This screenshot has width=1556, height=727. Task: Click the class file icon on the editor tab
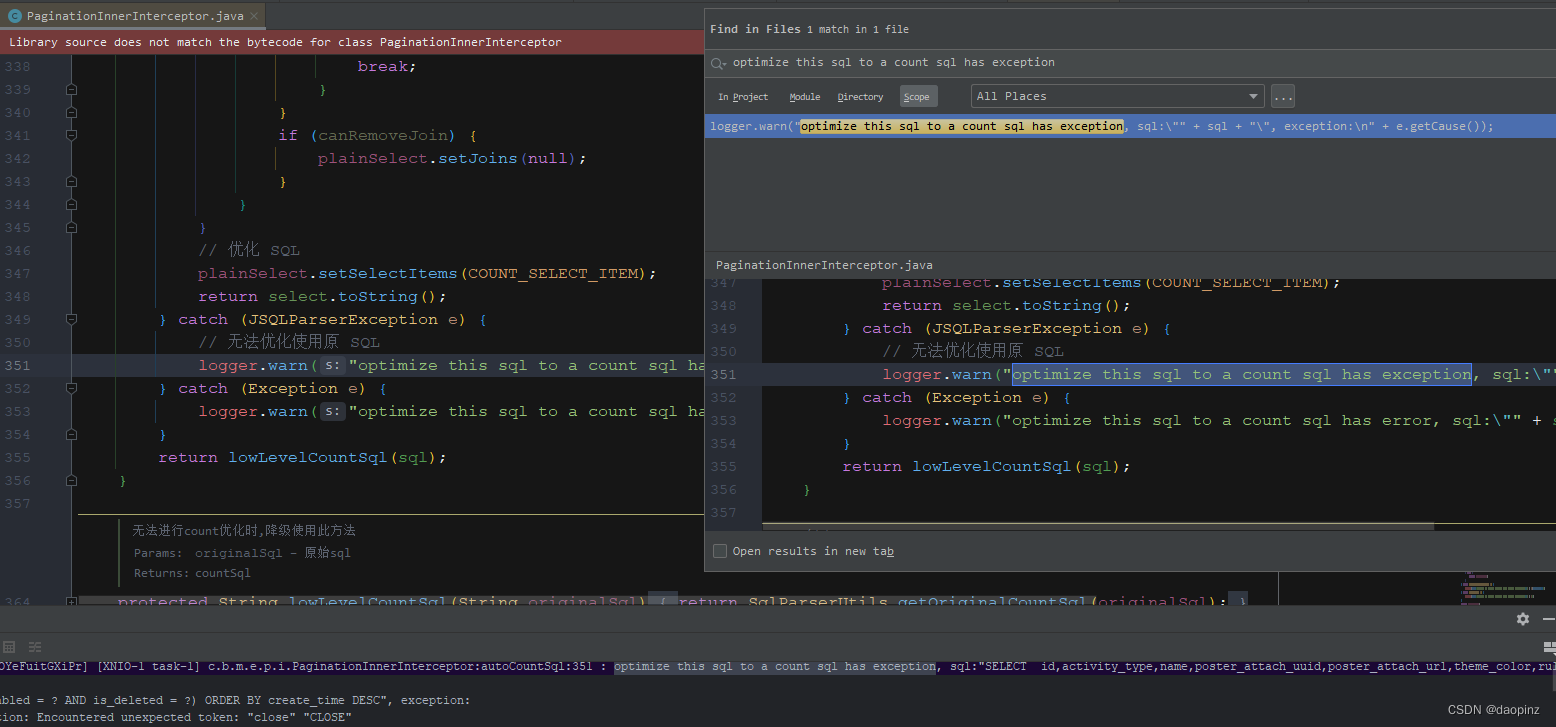[15, 16]
